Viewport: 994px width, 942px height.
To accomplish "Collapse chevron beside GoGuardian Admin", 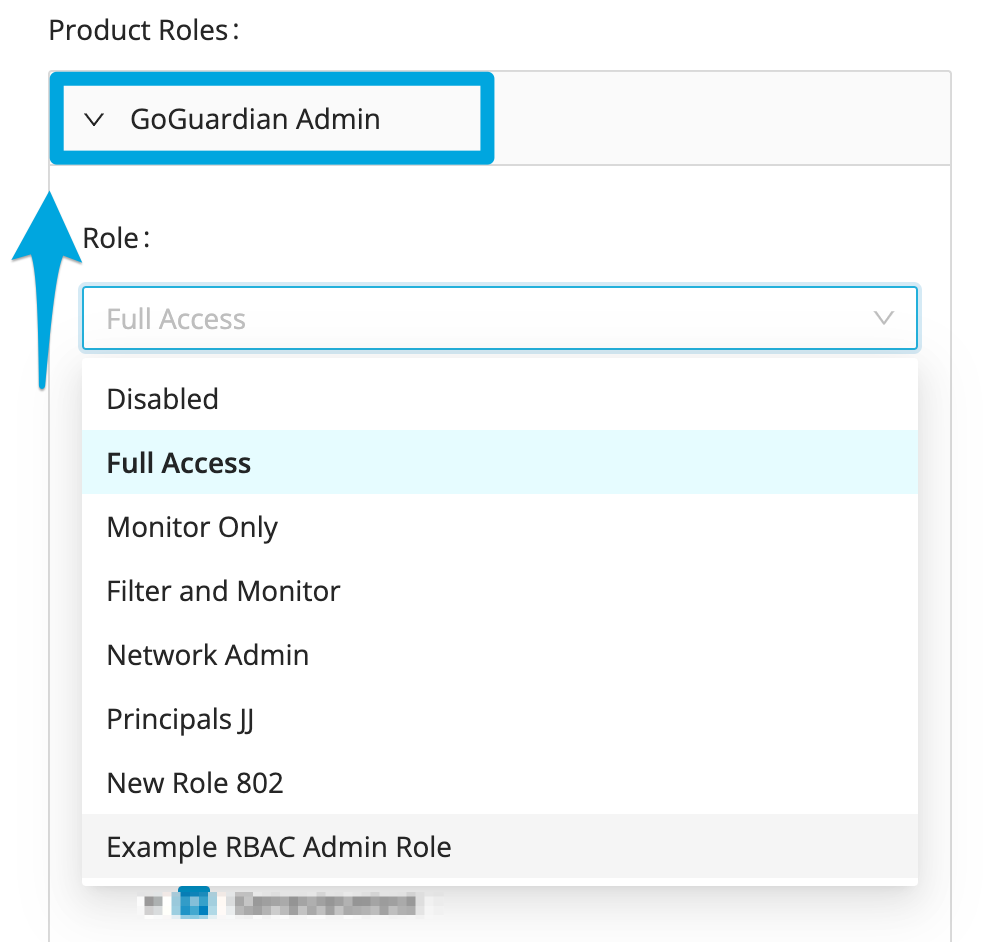I will (x=95, y=120).
